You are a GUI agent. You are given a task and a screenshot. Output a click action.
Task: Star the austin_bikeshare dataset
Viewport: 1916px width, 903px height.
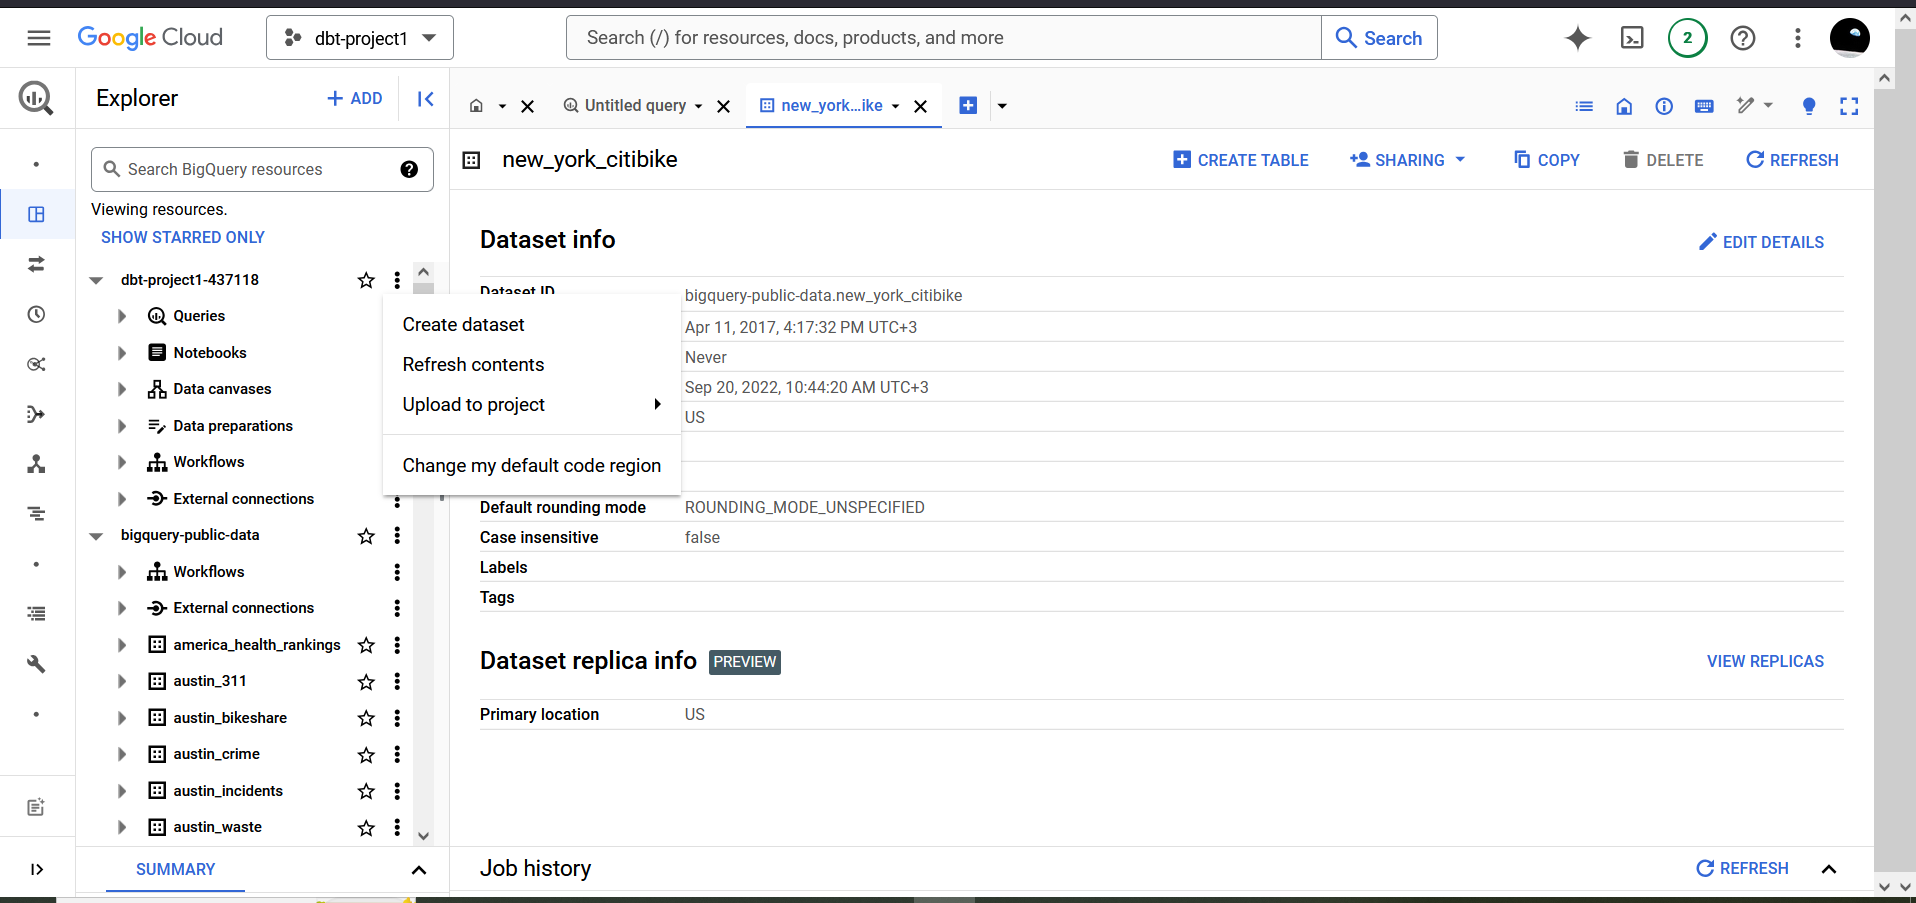tap(366, 718)
